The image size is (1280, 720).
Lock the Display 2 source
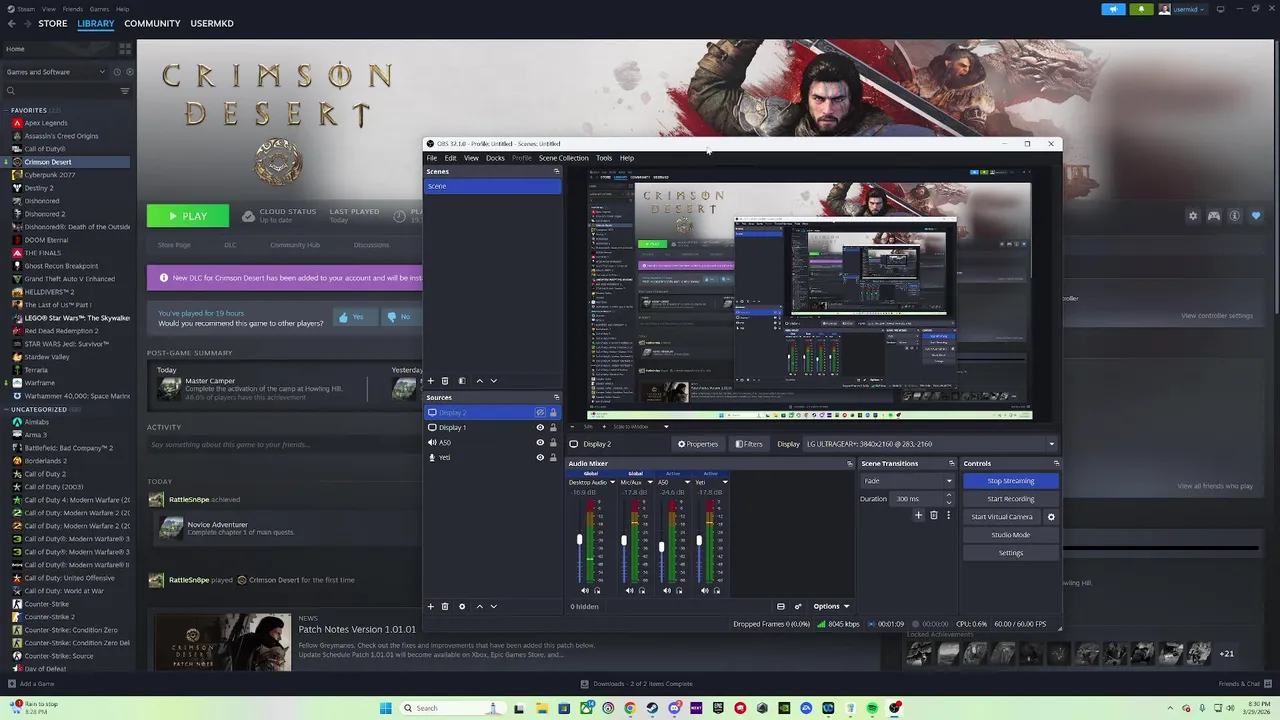coord(553,412)
